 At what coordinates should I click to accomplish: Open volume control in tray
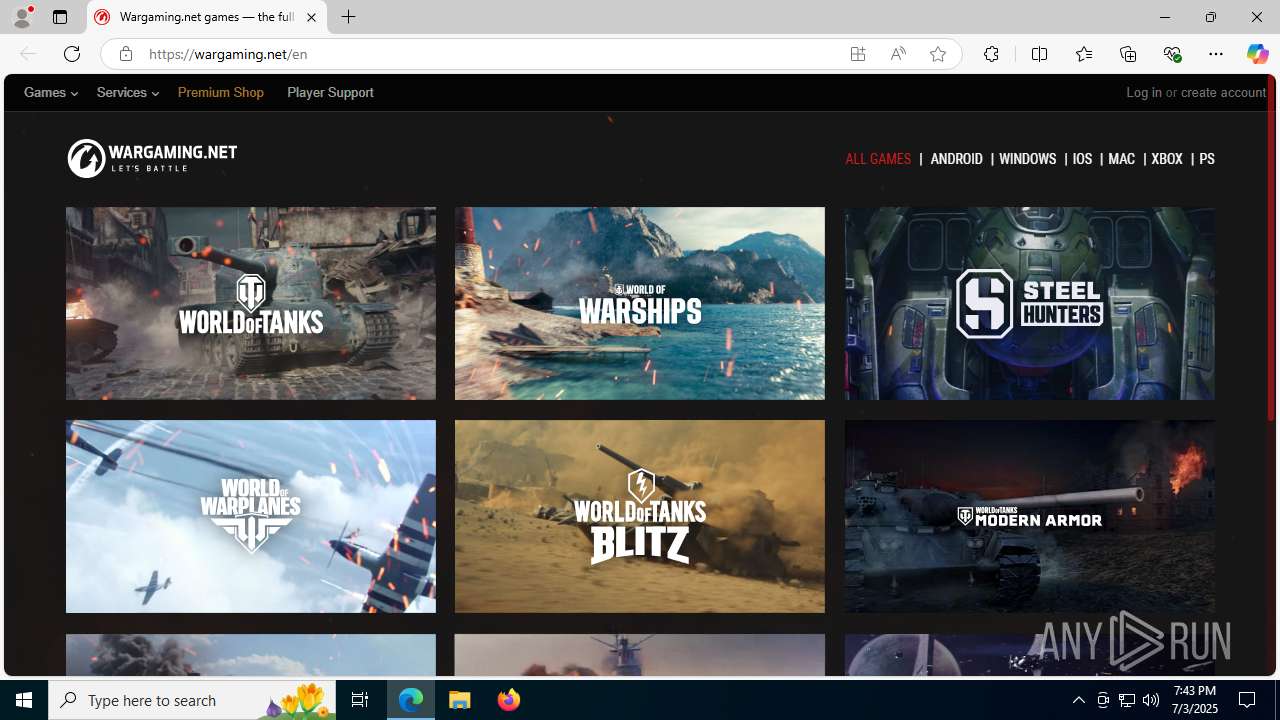coord(1151,700)
